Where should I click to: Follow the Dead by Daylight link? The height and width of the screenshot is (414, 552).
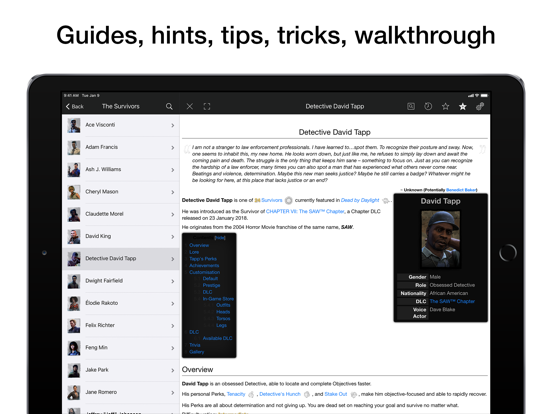360,200
